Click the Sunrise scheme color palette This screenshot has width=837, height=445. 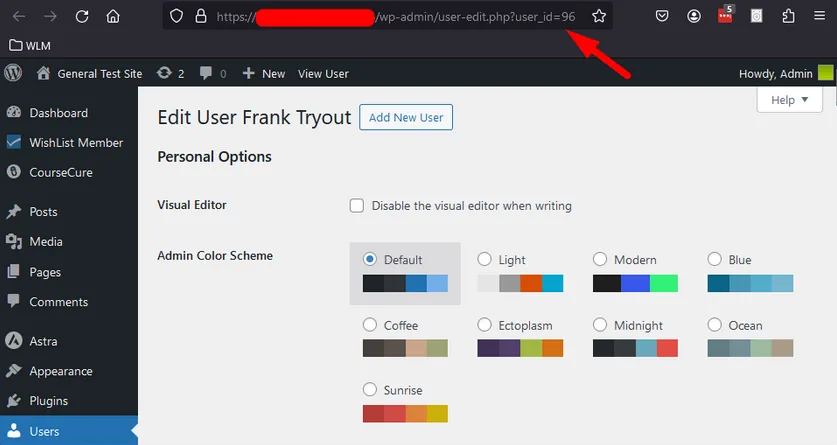point(405,414)
